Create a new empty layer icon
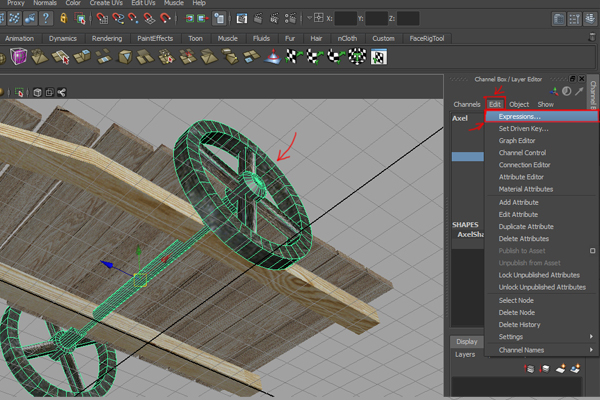 point(560,369)
